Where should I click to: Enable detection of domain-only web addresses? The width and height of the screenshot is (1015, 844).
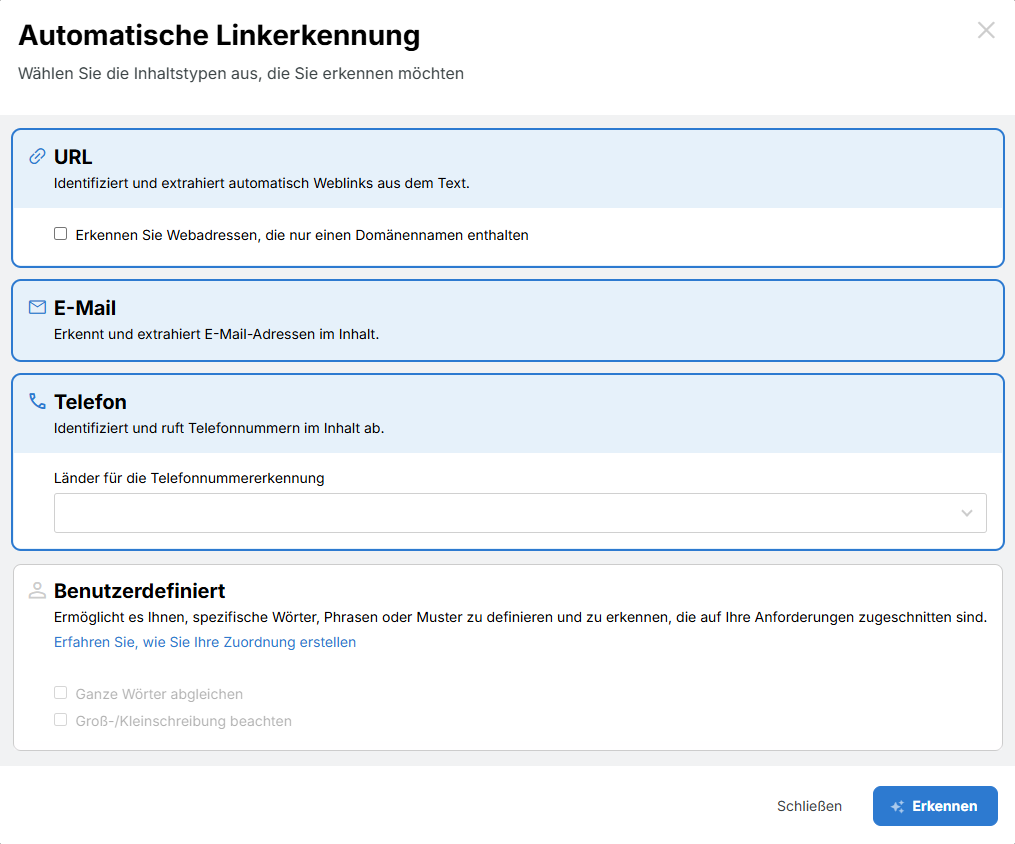point(60,234)
